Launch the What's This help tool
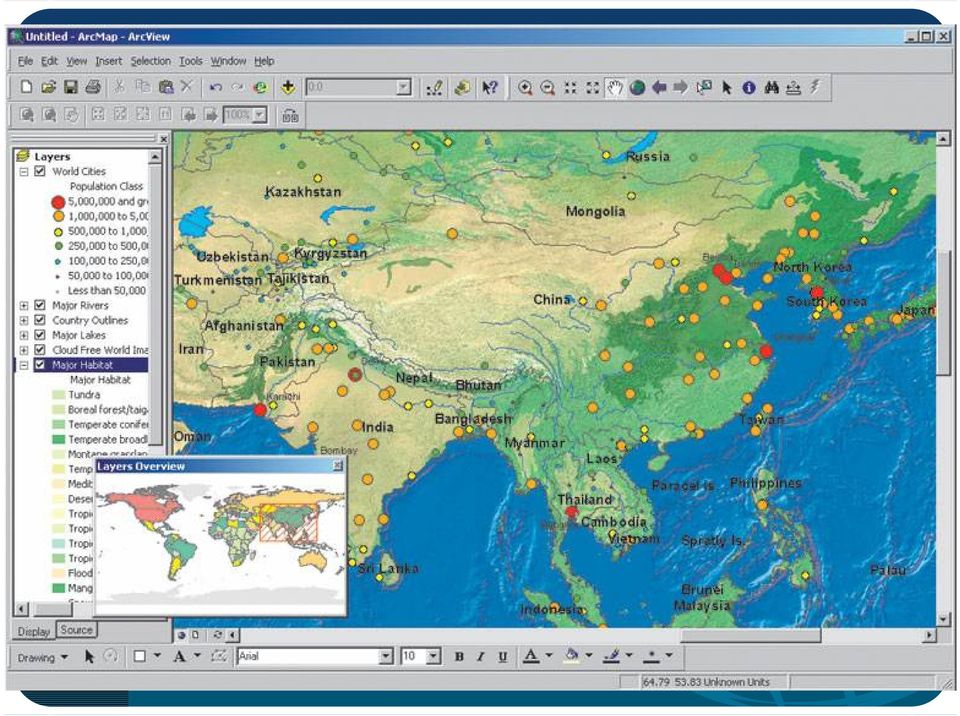Viewport: 960px width, 716px height. (490, 88)
